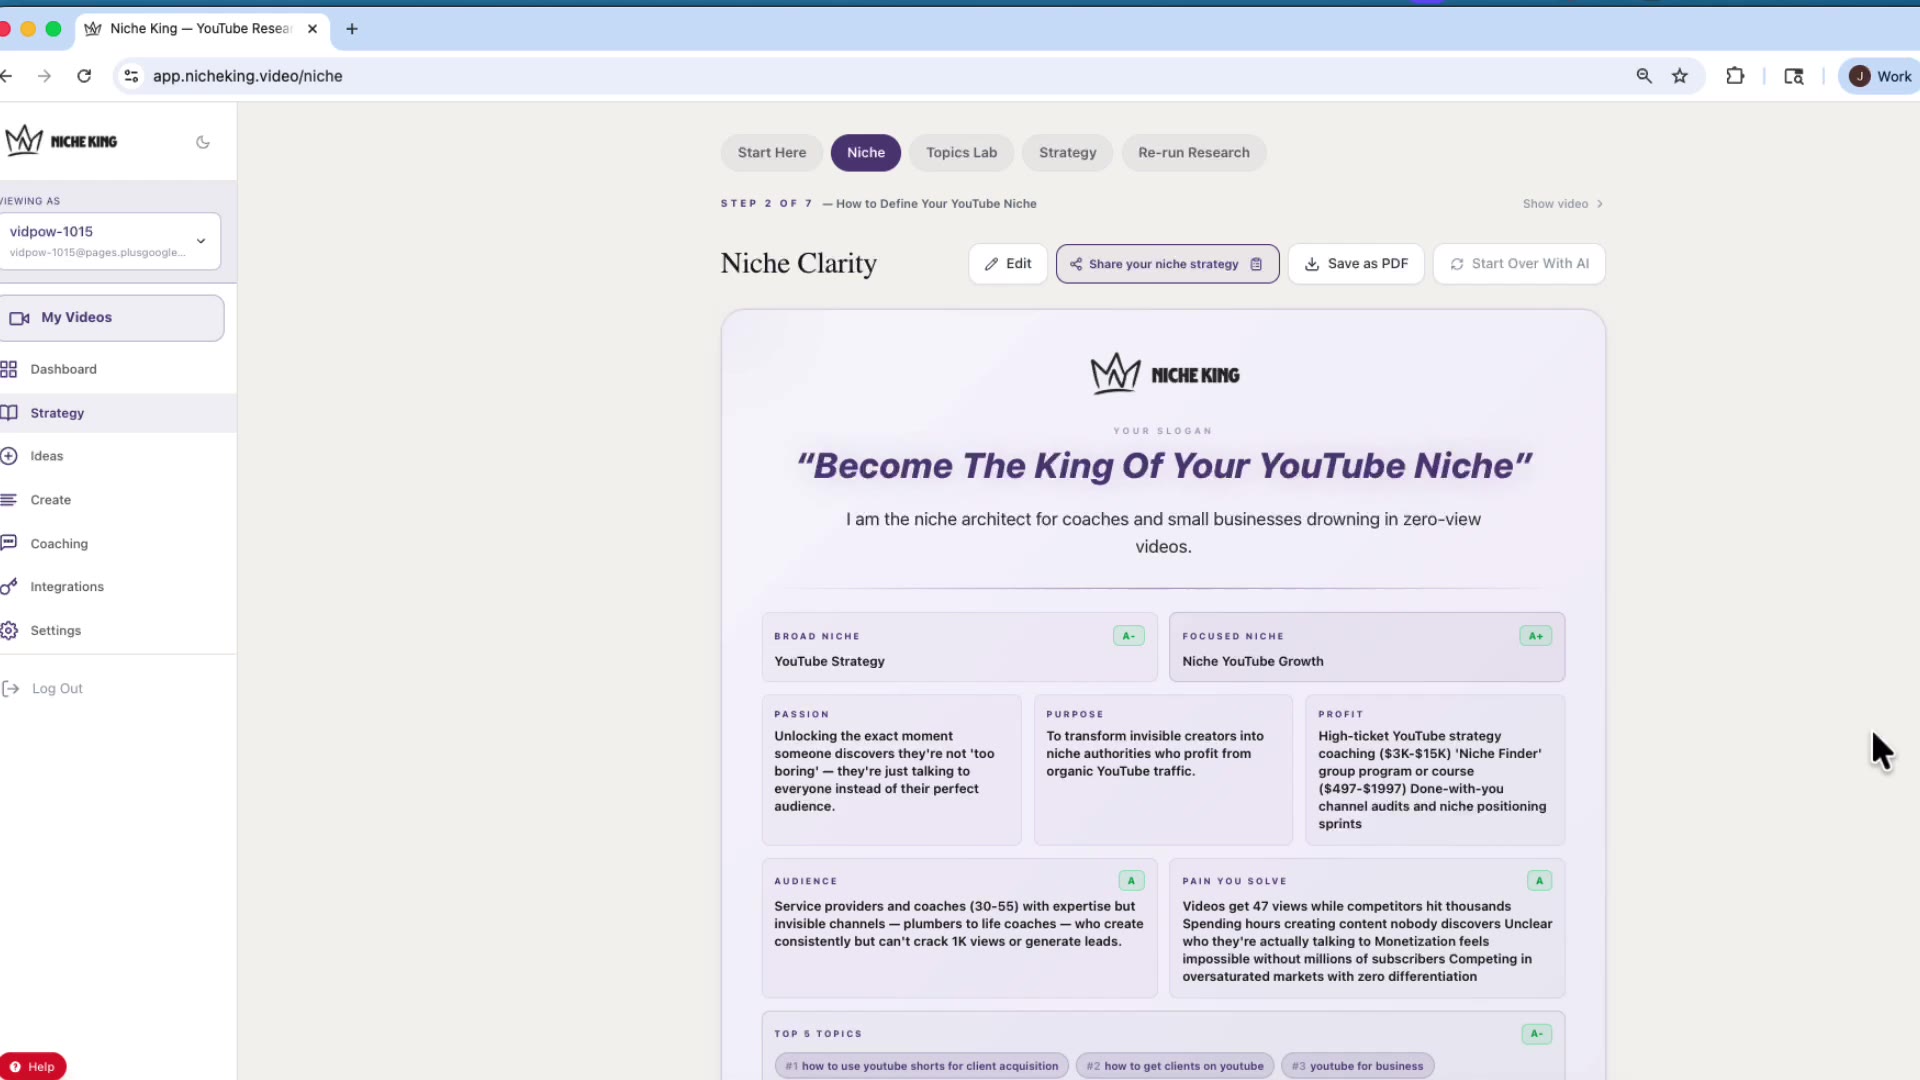
Task: Select the Niche tab
Action: point(865,153)
